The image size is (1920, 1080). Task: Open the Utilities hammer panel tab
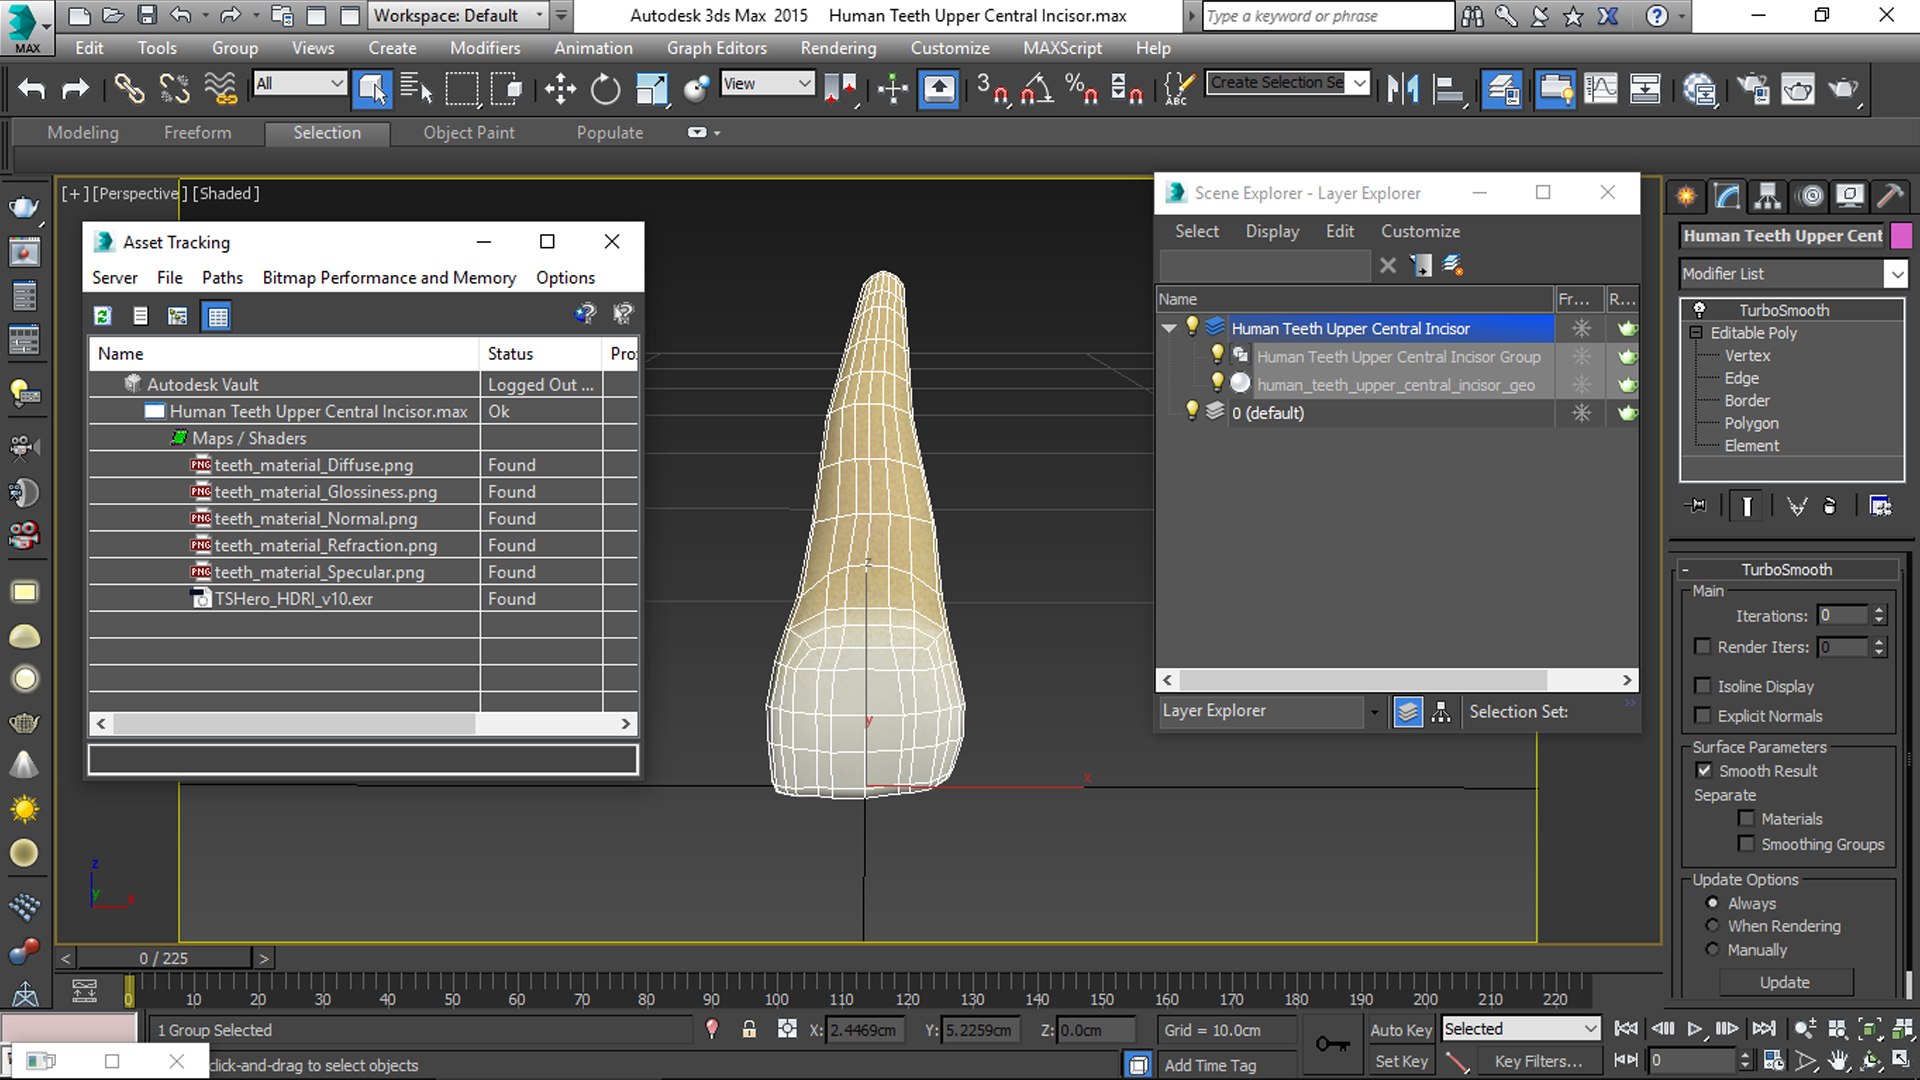[1890, 195]
